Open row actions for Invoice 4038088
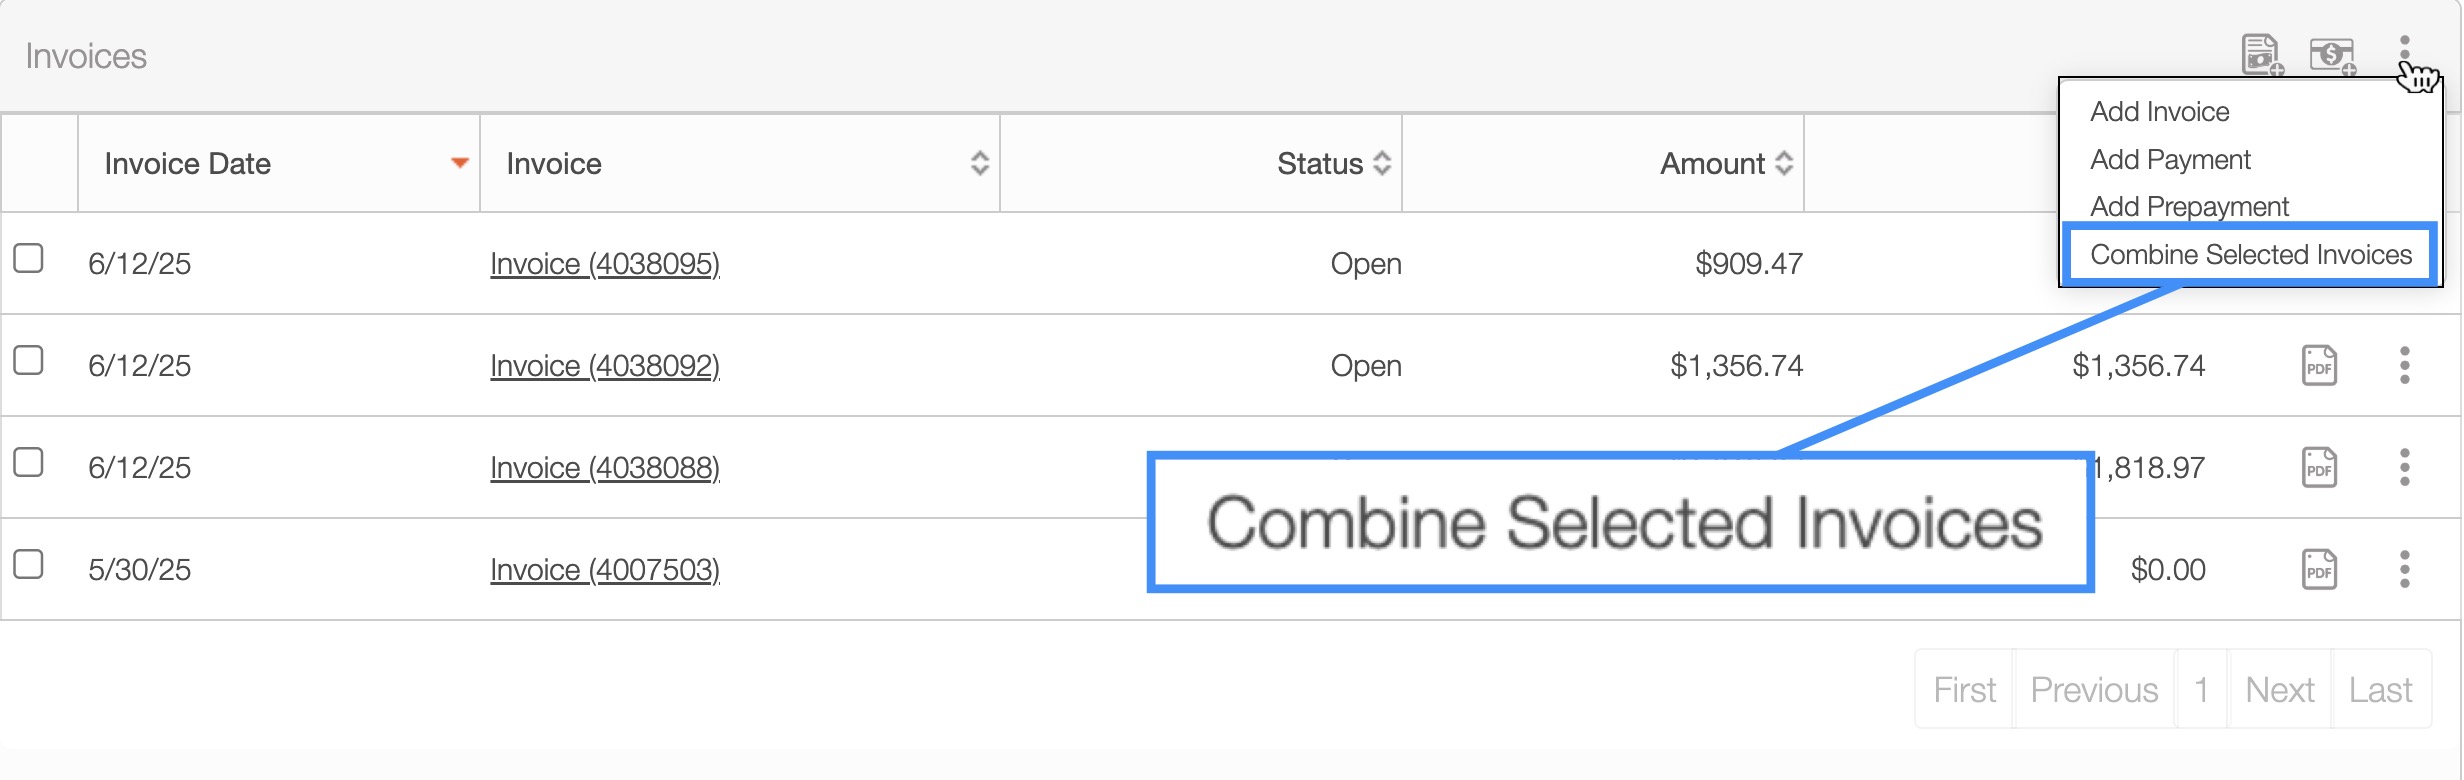Image resolution: width=2464 pixels, height=780 pixels. click(x=2404, y=468)
